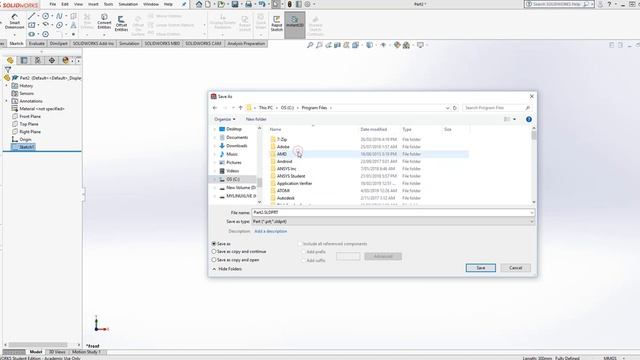Screen dimensions: 640x360
Task: Open the address bar history dropdown arrow
Action: (447, 108)
